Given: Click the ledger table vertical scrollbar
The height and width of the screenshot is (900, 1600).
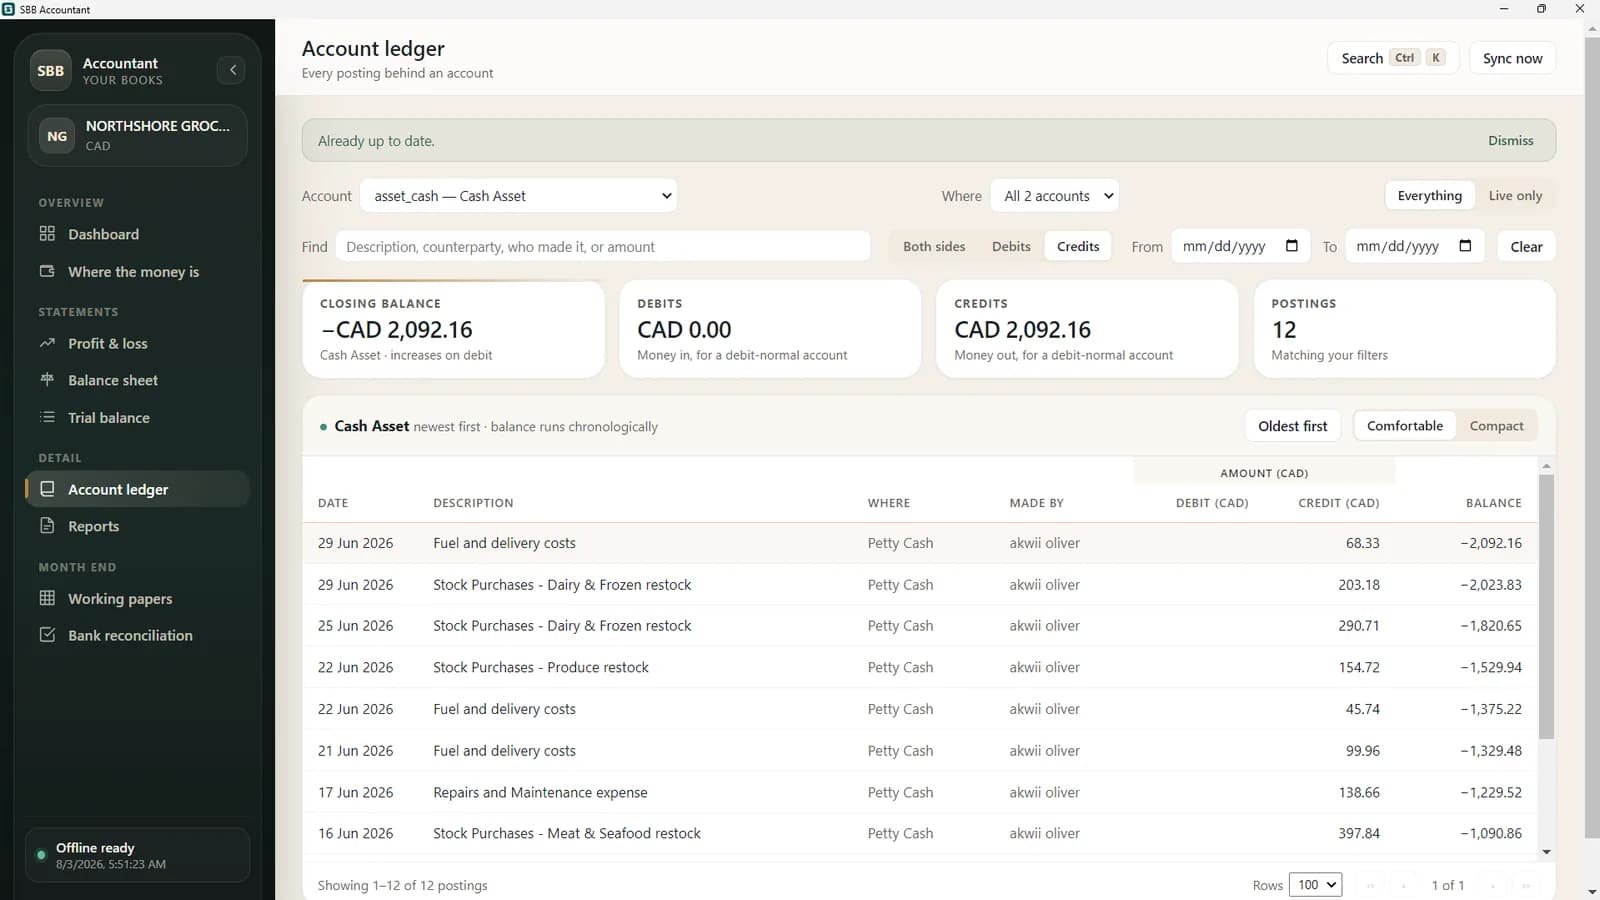Looking at the screenshot, I should 1546,606.
